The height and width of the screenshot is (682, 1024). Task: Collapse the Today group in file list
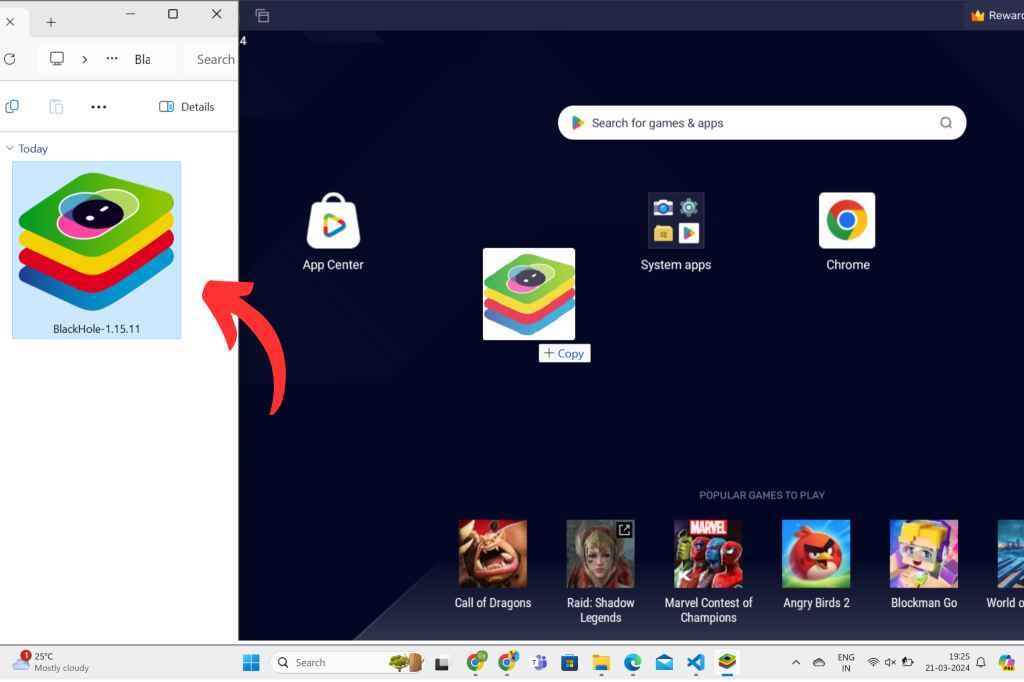pos(10,148)
